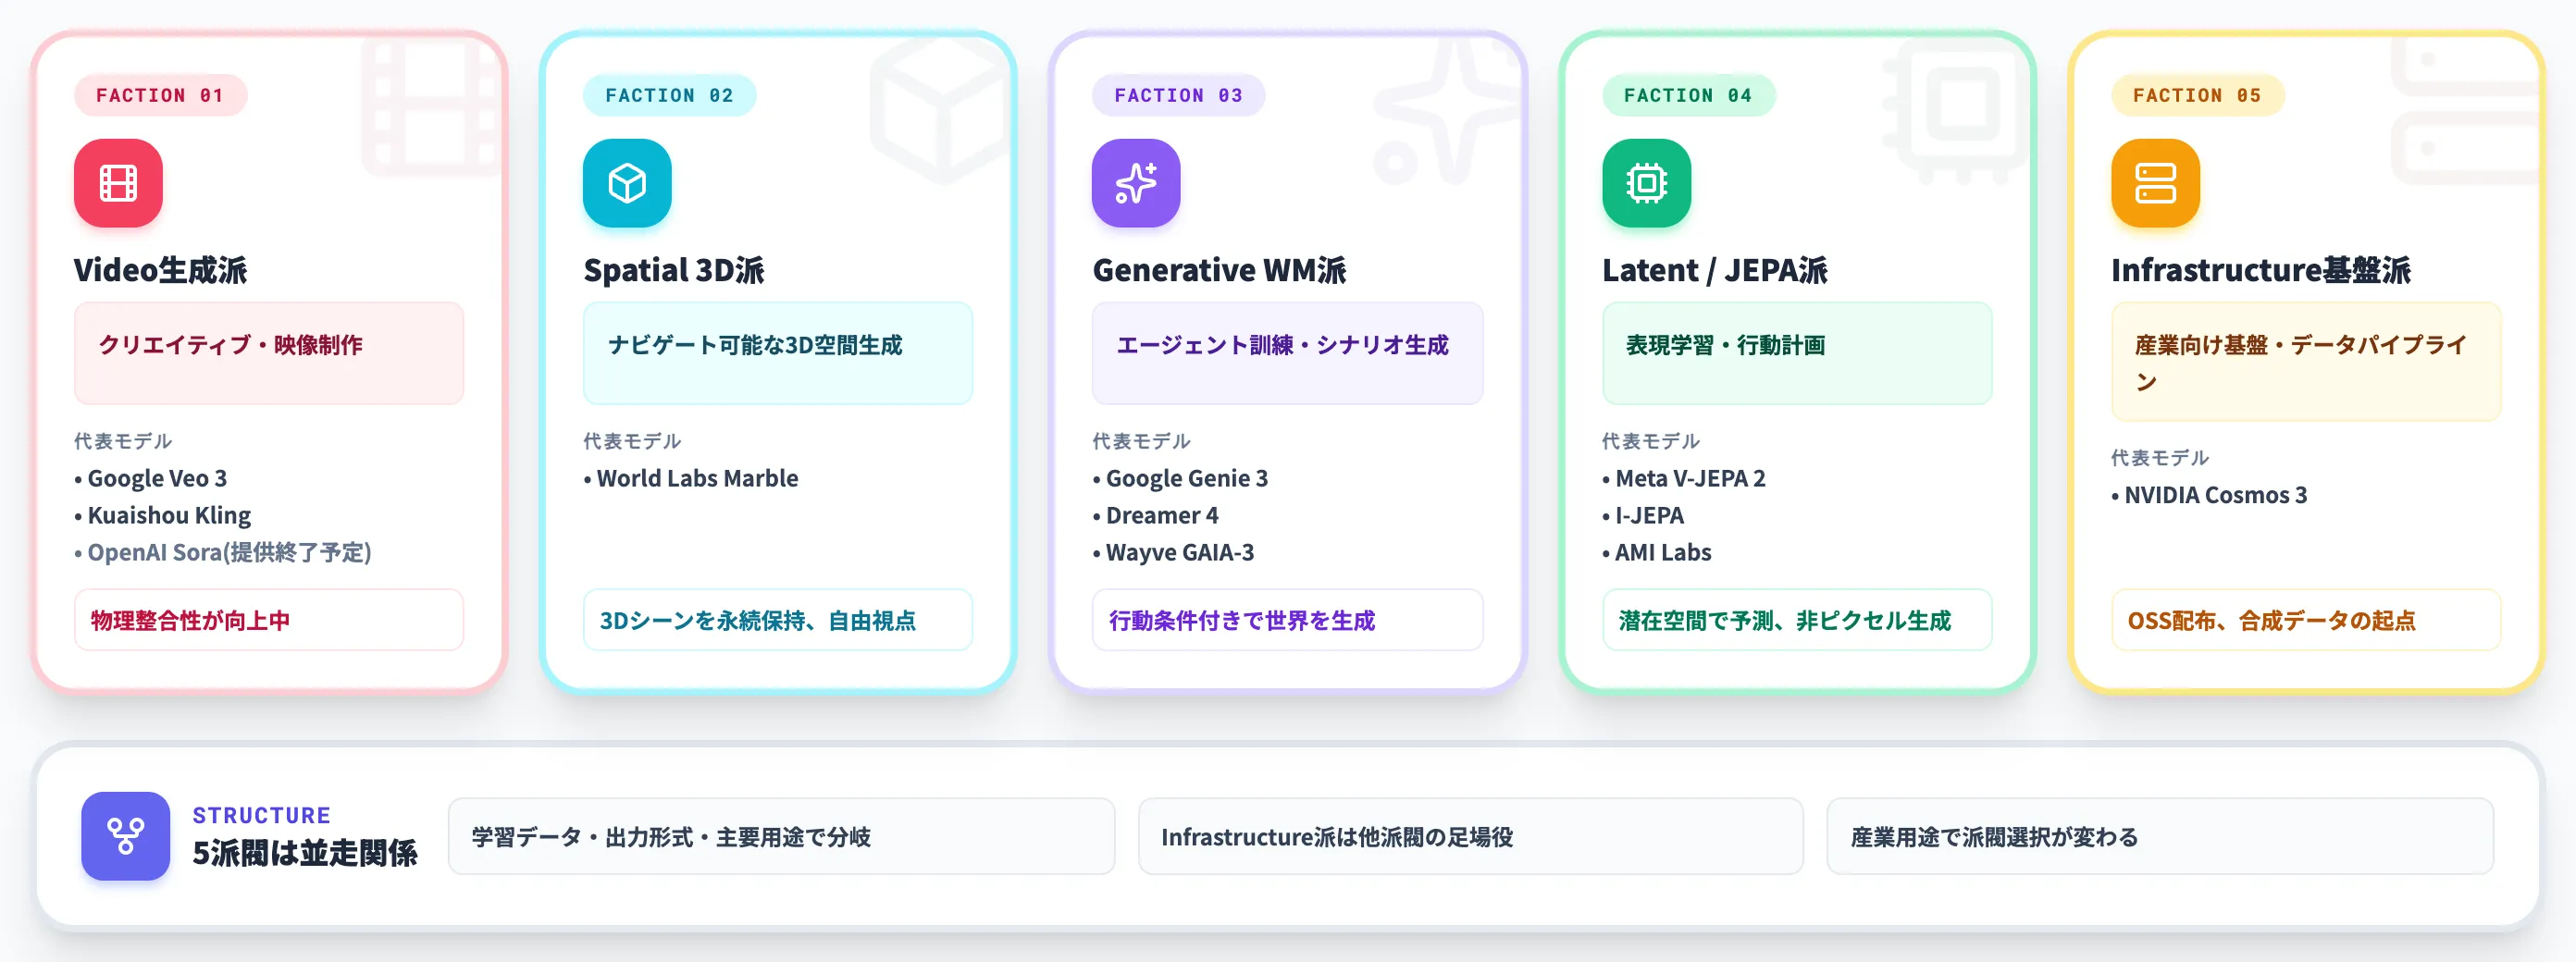2576x962 pixels.
Task: Click the Kuaishou Kling list item
Action: click(x=163, y=515)
